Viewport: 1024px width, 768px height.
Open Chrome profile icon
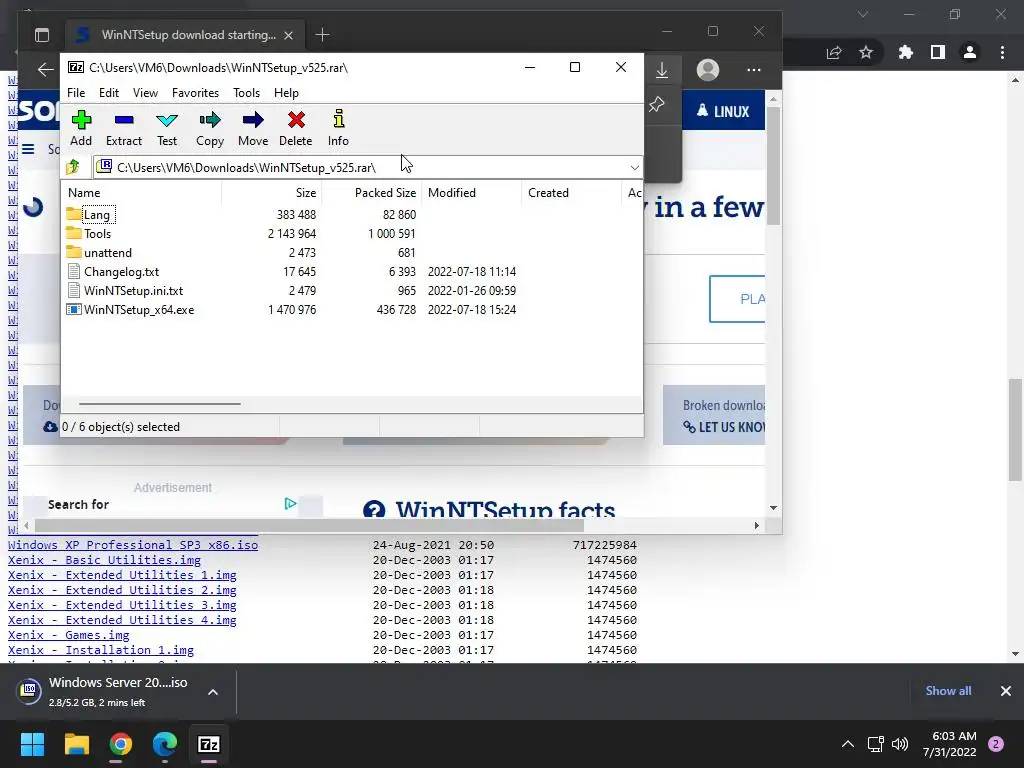pyautogui.click(x=970, y=52)
